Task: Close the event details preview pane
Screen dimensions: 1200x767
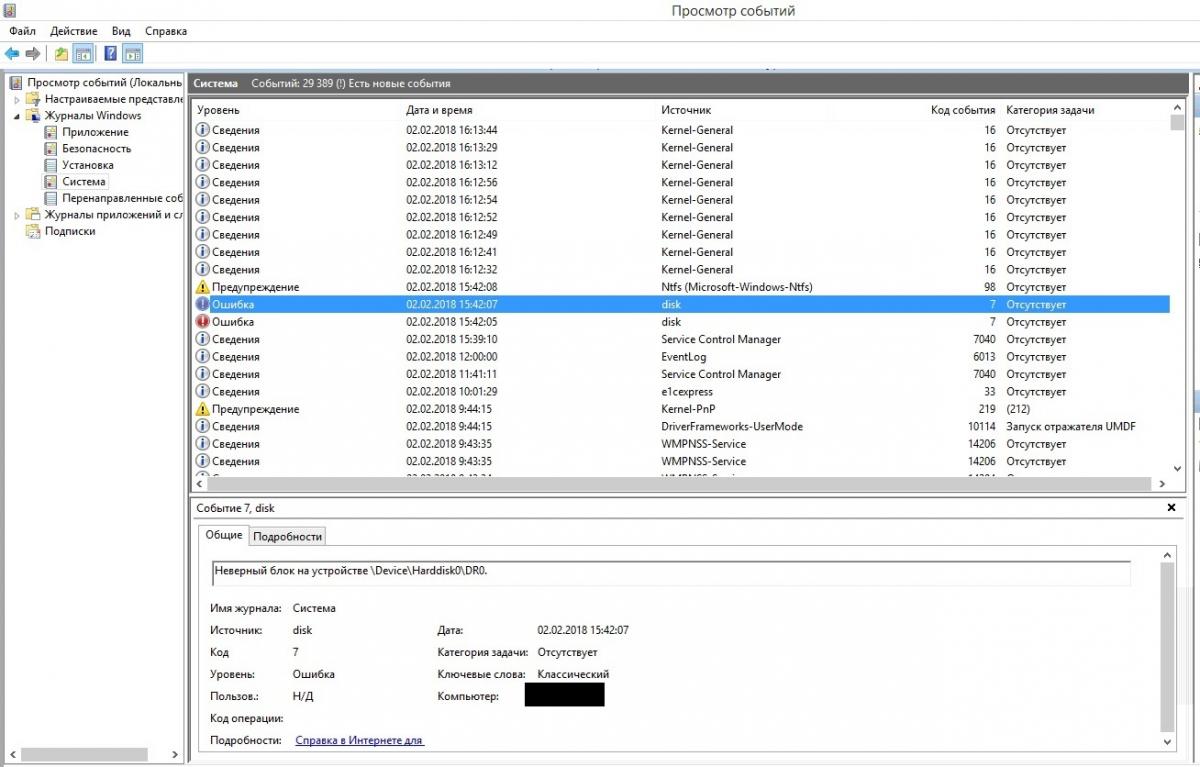Action: click(x=1171, y=508)
